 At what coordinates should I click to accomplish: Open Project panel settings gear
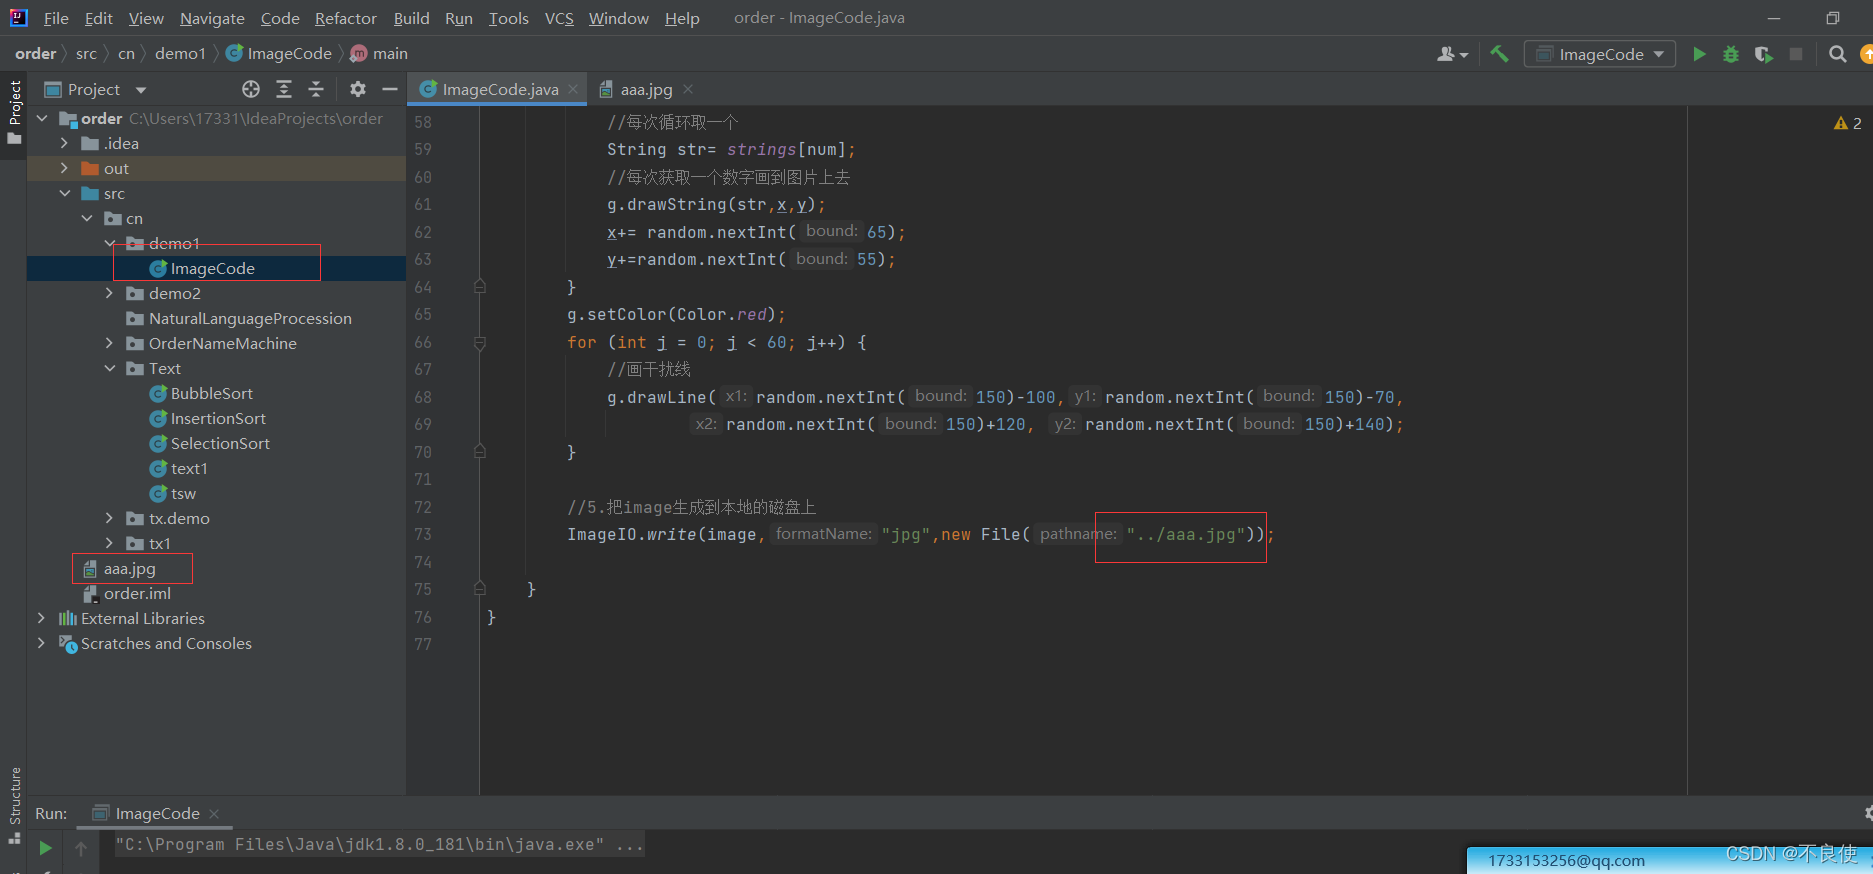(358, 89)
